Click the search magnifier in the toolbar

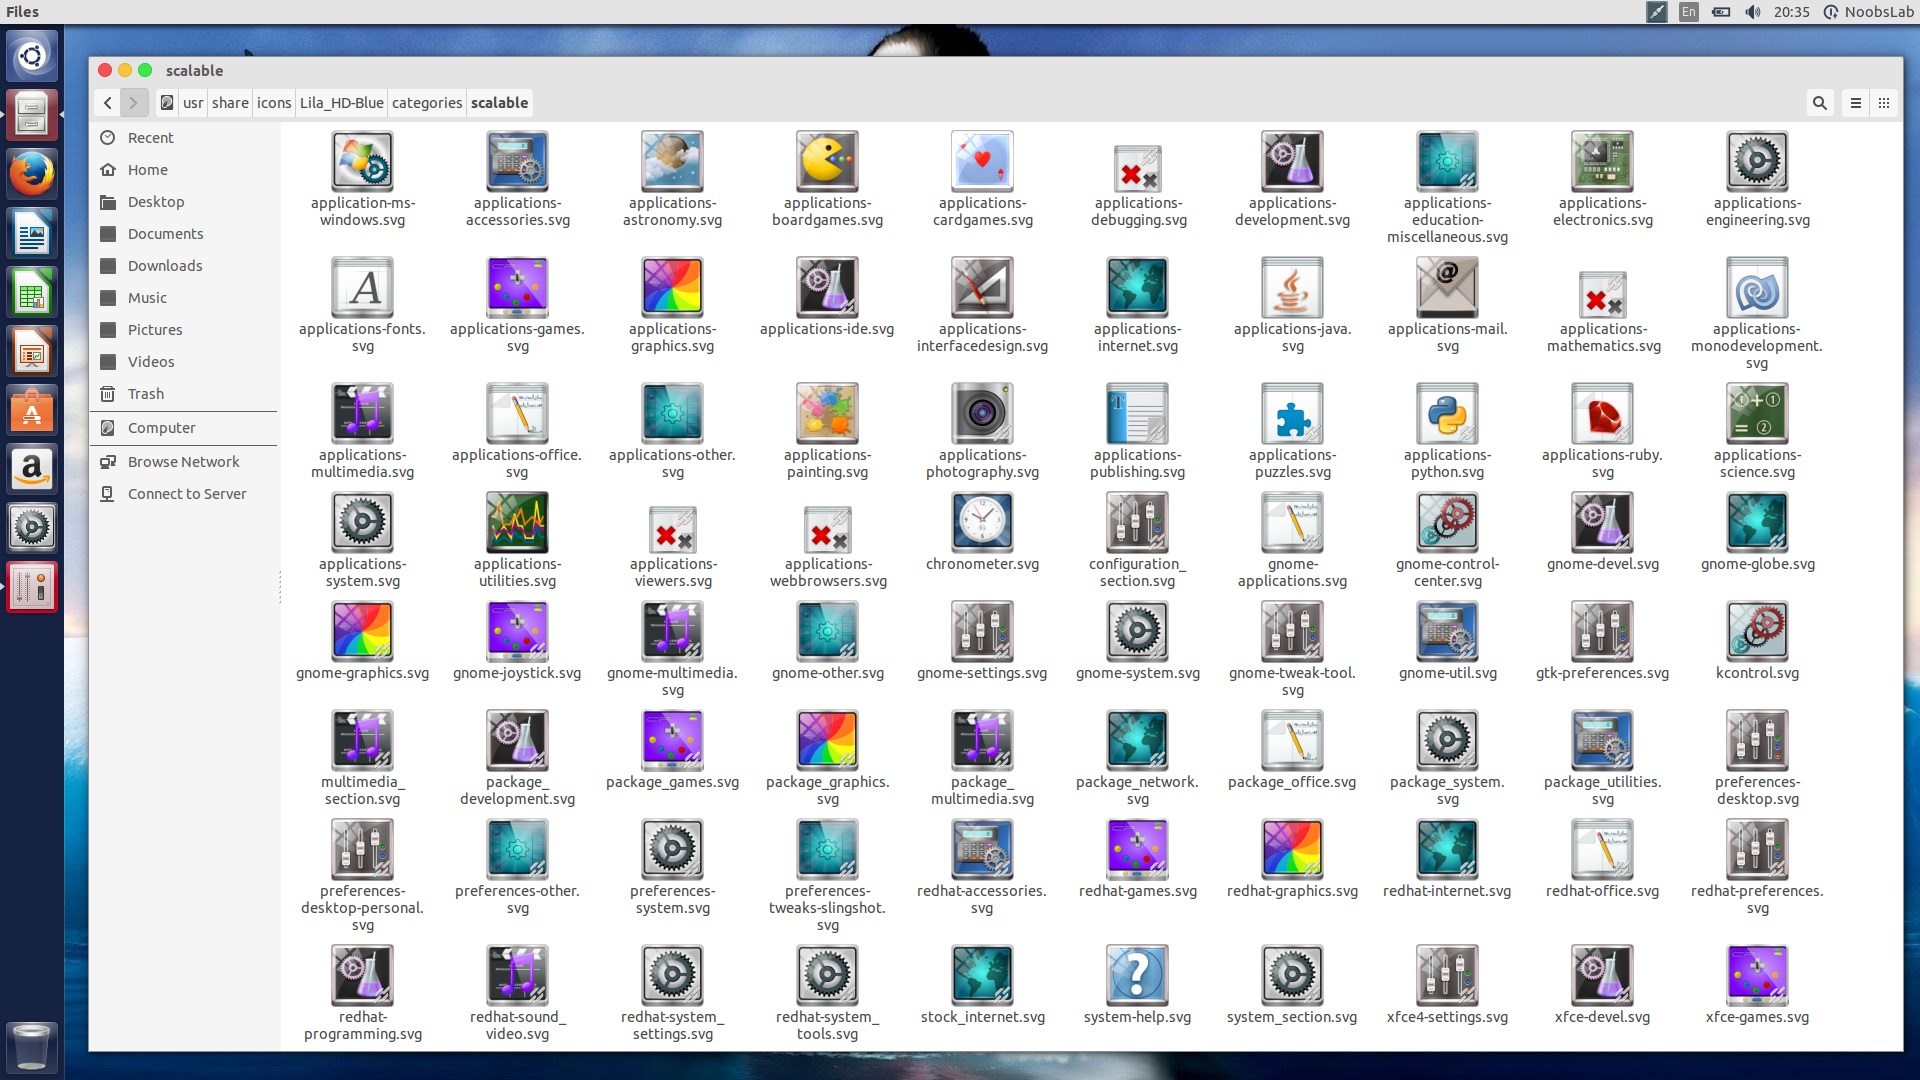pos(1819,103)
